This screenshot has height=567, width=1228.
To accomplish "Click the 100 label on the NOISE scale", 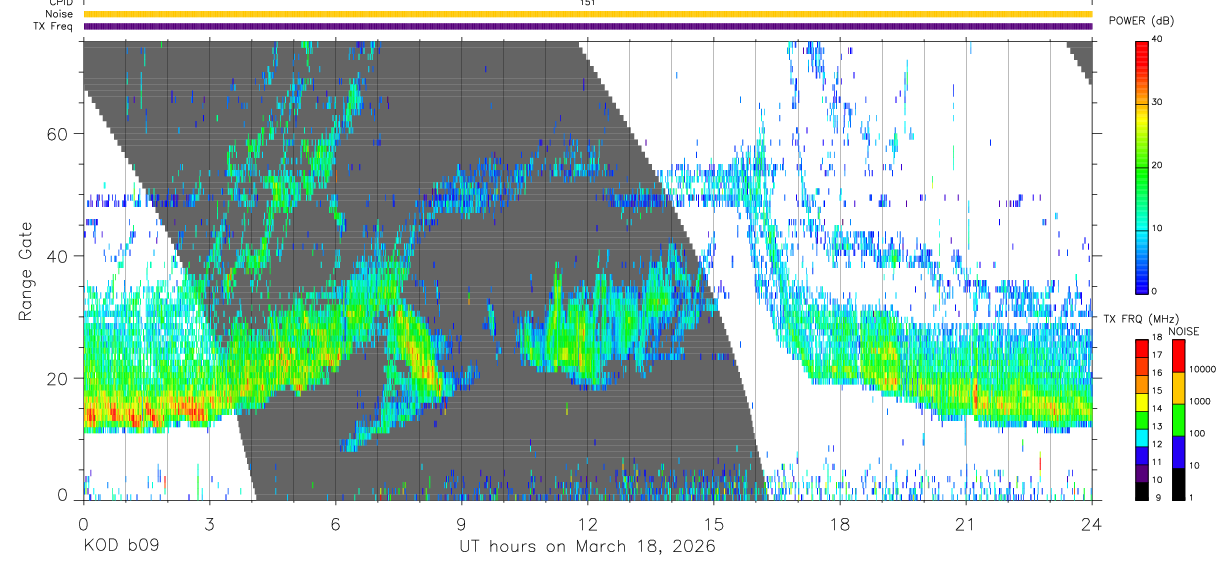I will [x=1197, y=433].
